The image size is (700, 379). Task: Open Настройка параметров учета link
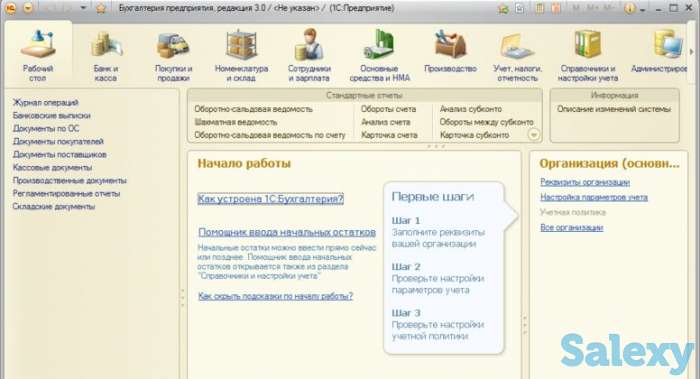(594, 197)
